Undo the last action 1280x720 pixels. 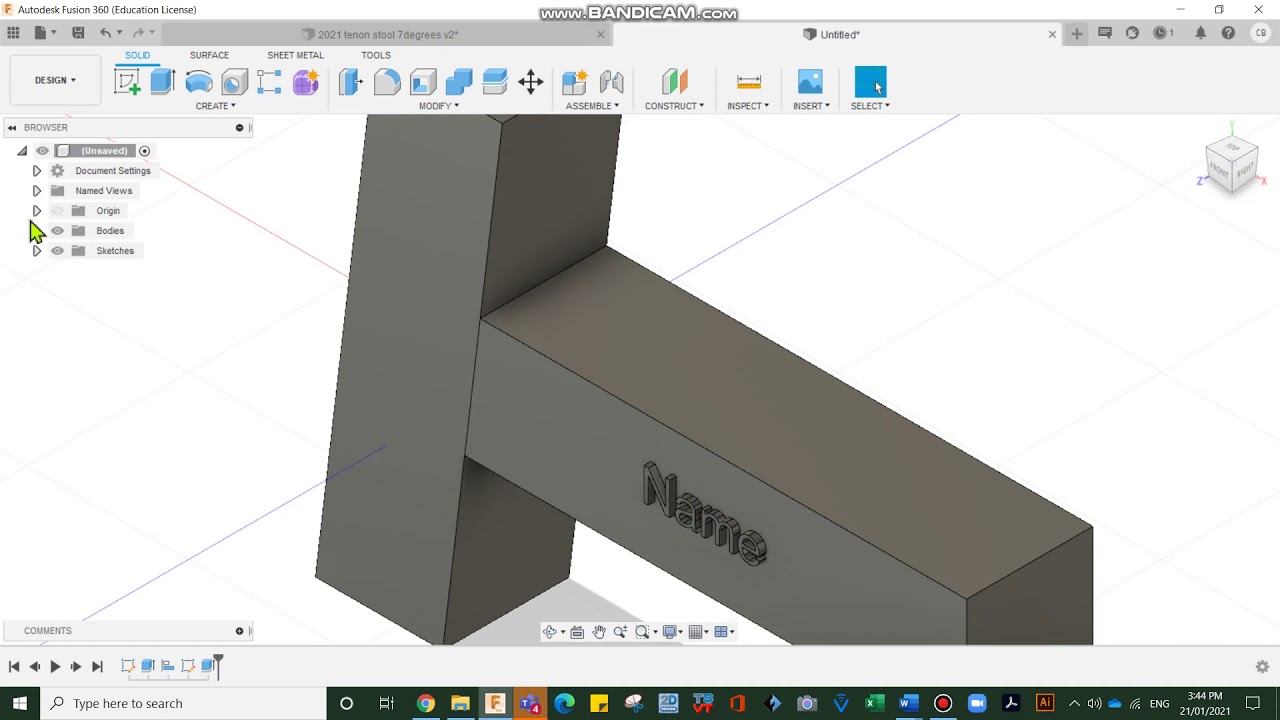pos(105,33)
